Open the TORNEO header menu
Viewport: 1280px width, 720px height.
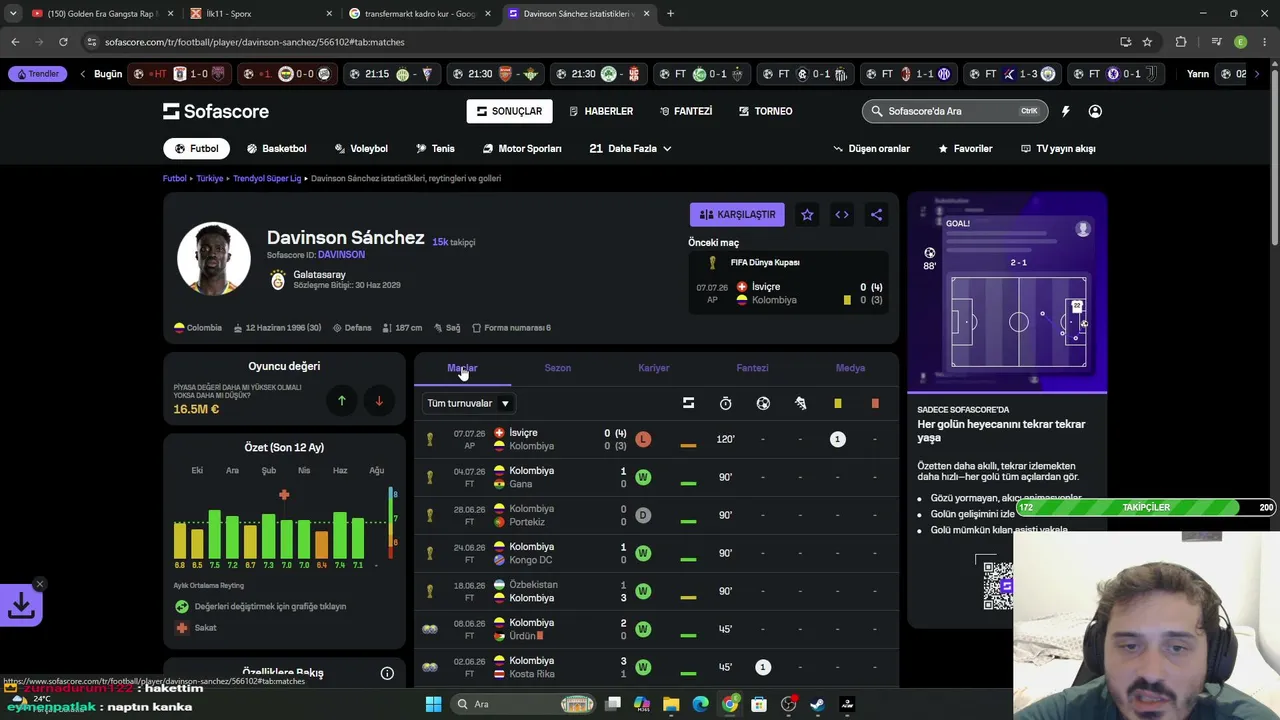pos(765,111)
